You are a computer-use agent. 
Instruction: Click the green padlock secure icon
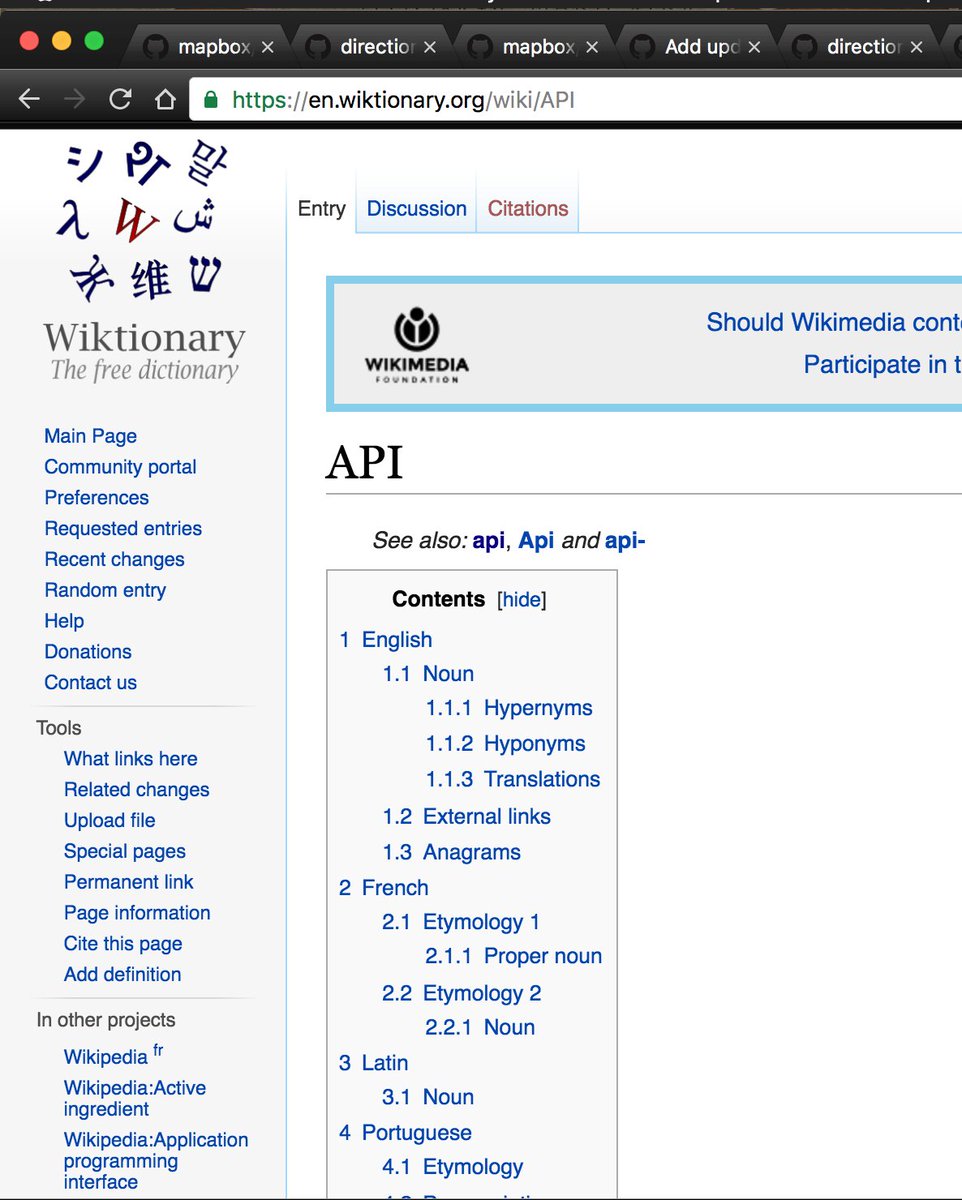pos(210,100)
